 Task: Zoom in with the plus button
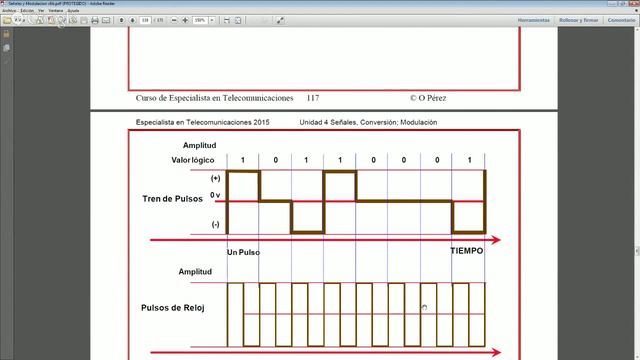point(185,20)
